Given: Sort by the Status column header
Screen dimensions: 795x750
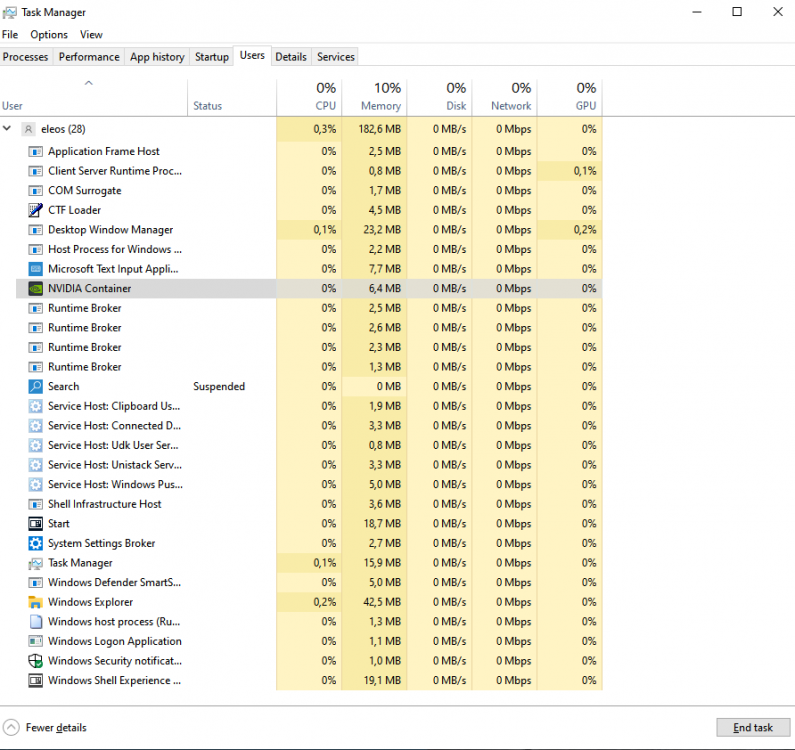Looking at the screenshot, I should click(232, 97).
